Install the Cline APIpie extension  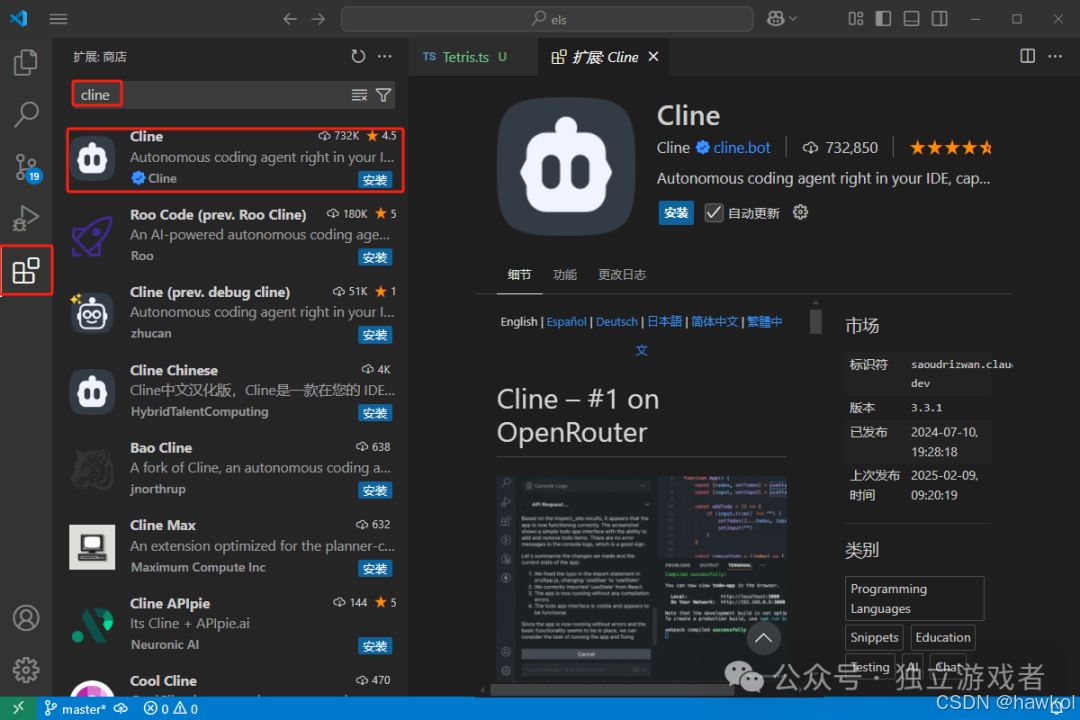pyautogui.click(x=375, y=646)
